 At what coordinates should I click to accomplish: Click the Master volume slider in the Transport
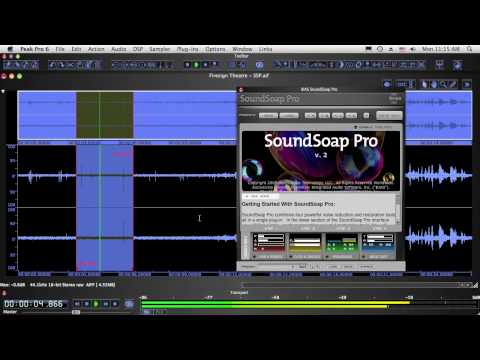click(x=76, y=312)
